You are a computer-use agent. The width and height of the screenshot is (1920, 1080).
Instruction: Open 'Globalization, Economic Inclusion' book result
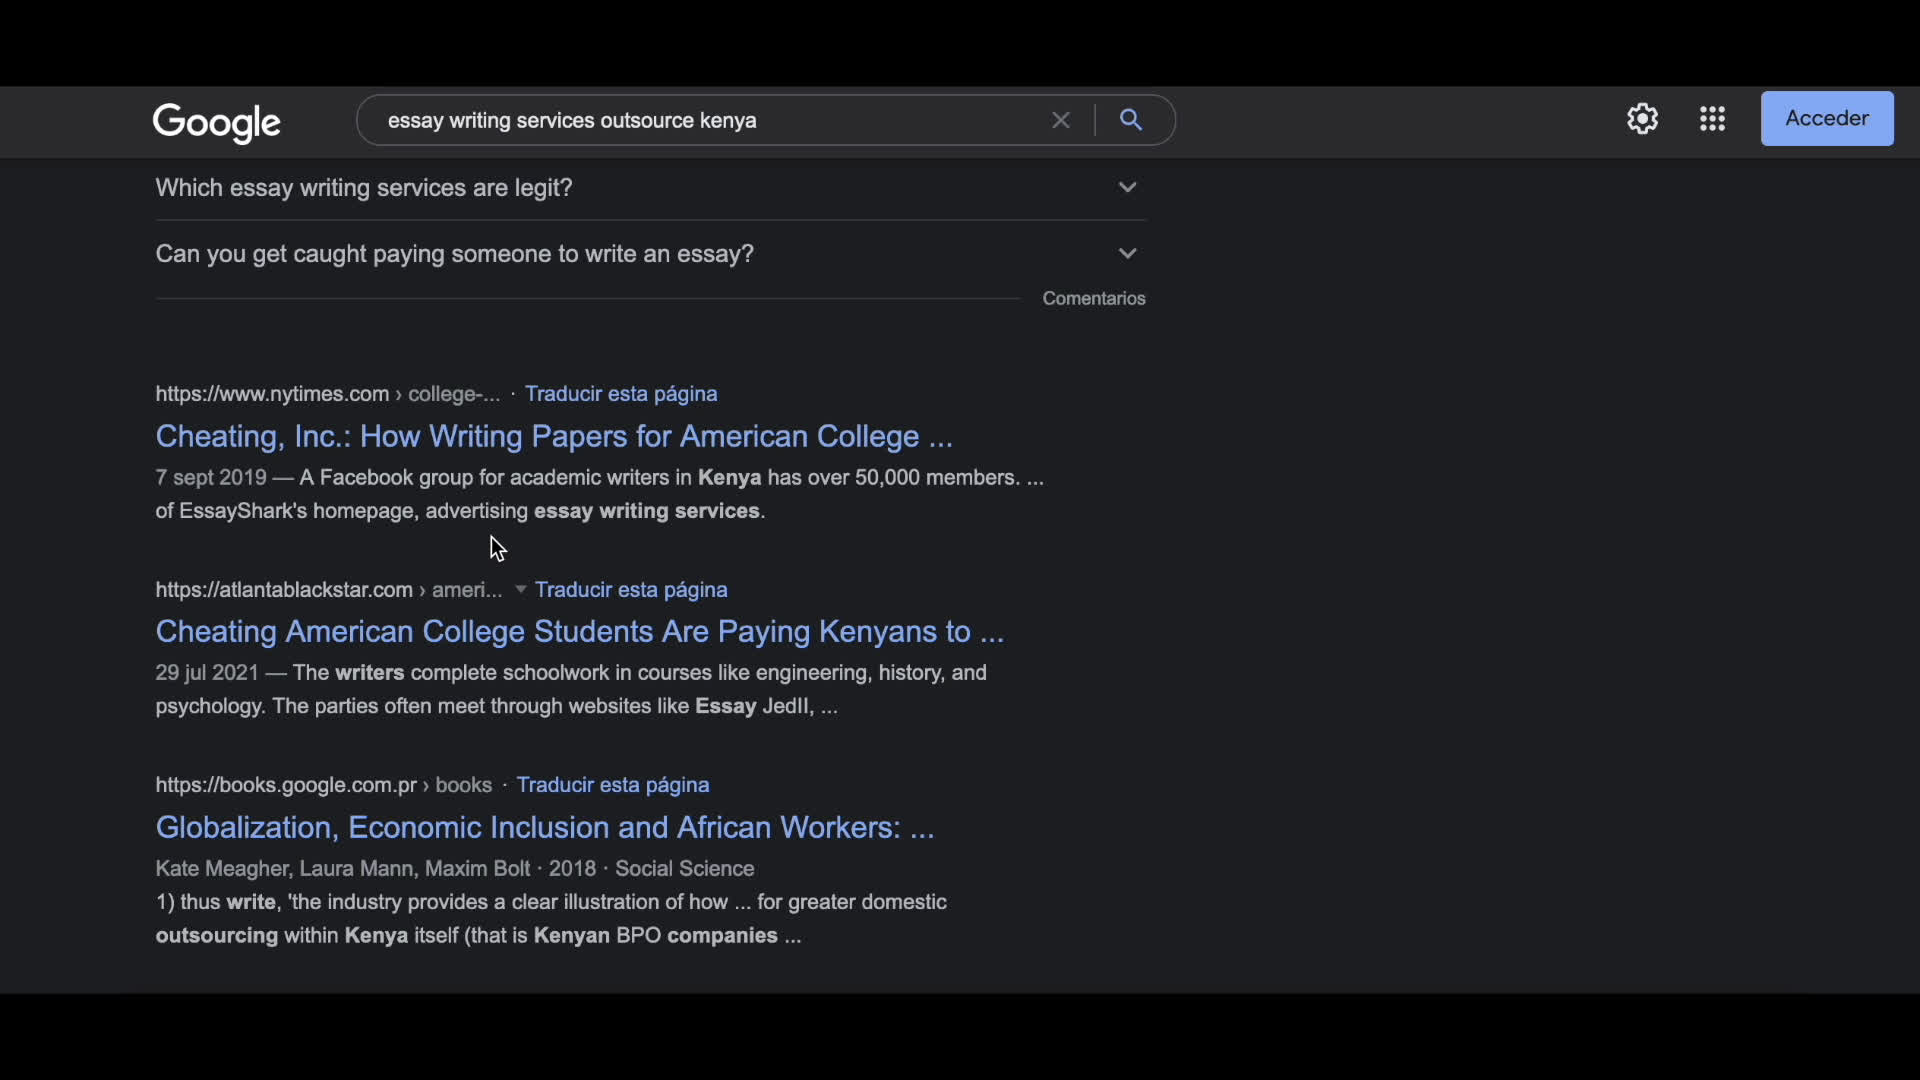point(544,827)
